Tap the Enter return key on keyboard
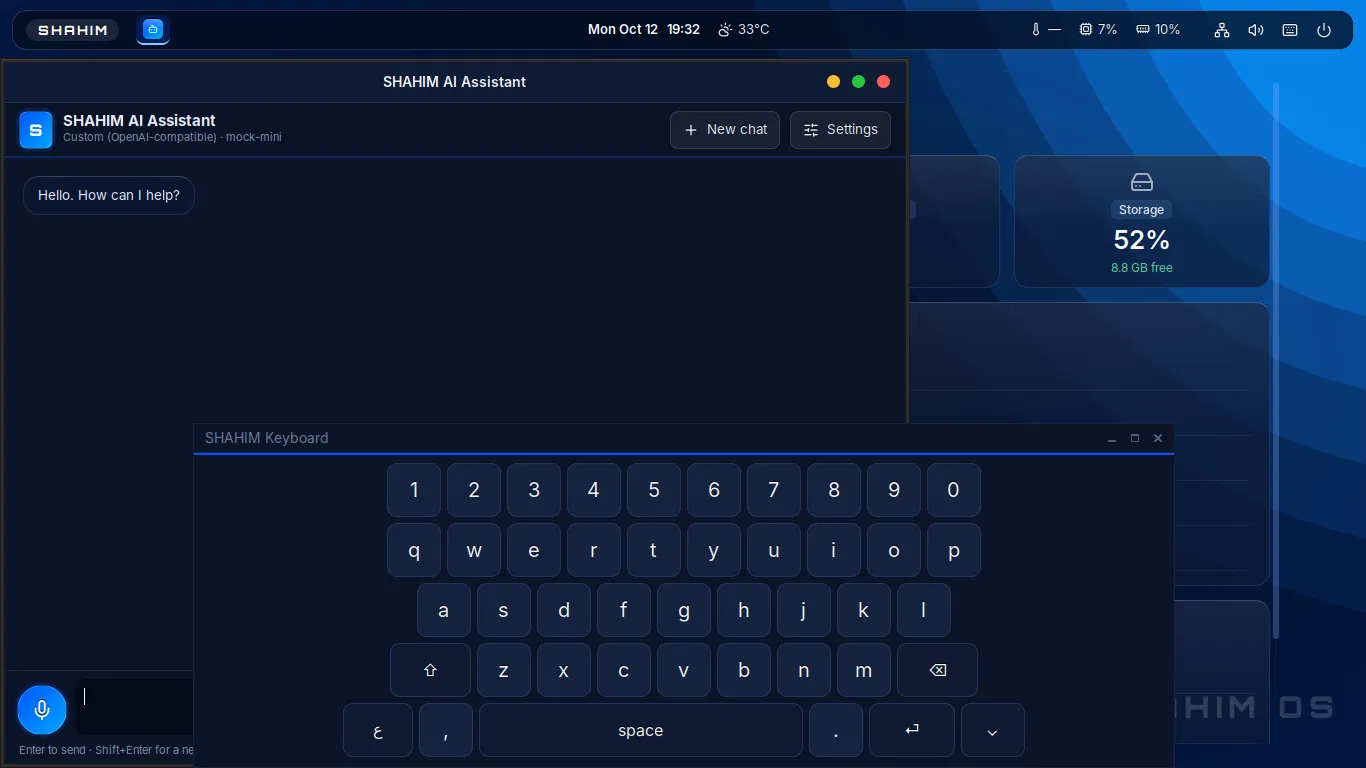 tap(912, 730)
